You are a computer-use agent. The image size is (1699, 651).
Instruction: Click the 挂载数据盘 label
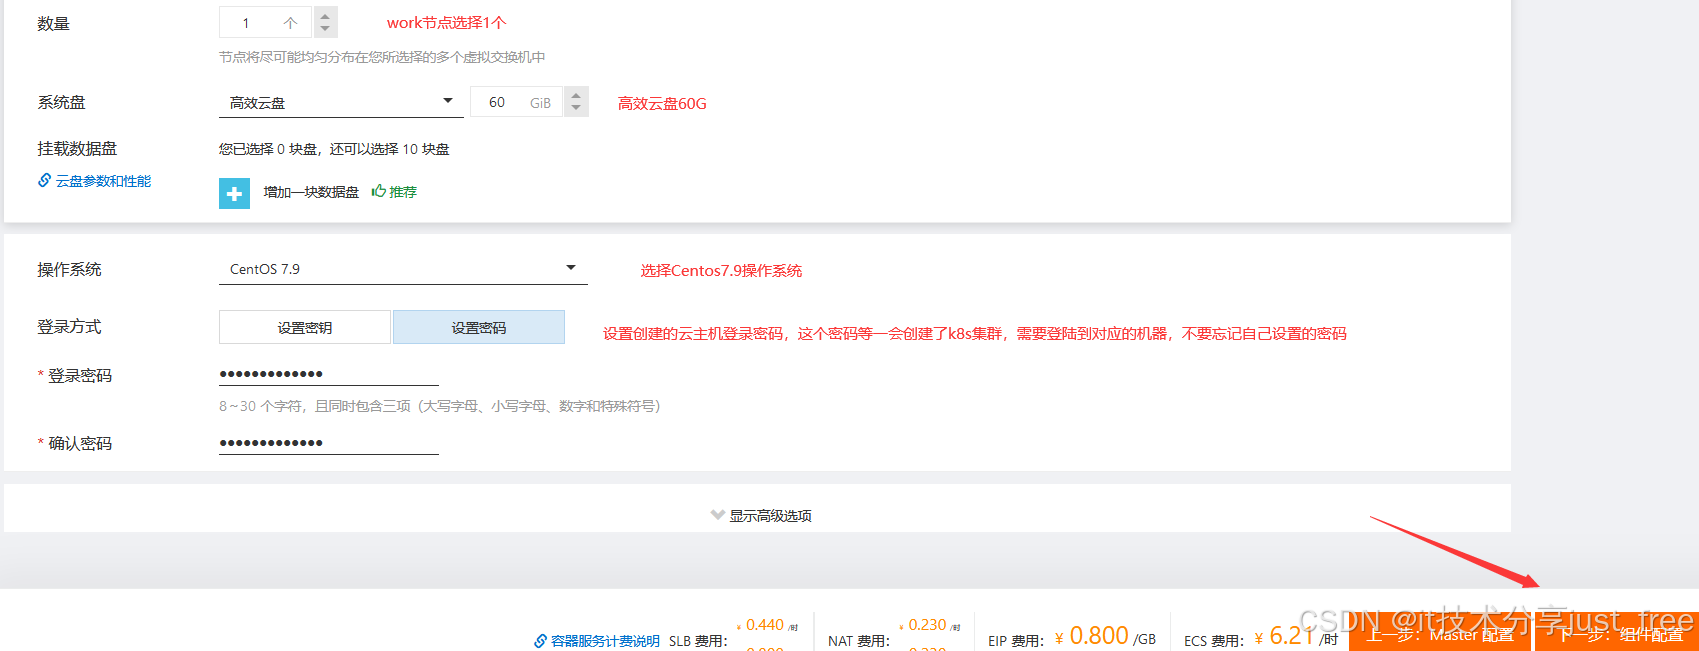point(77,148)
